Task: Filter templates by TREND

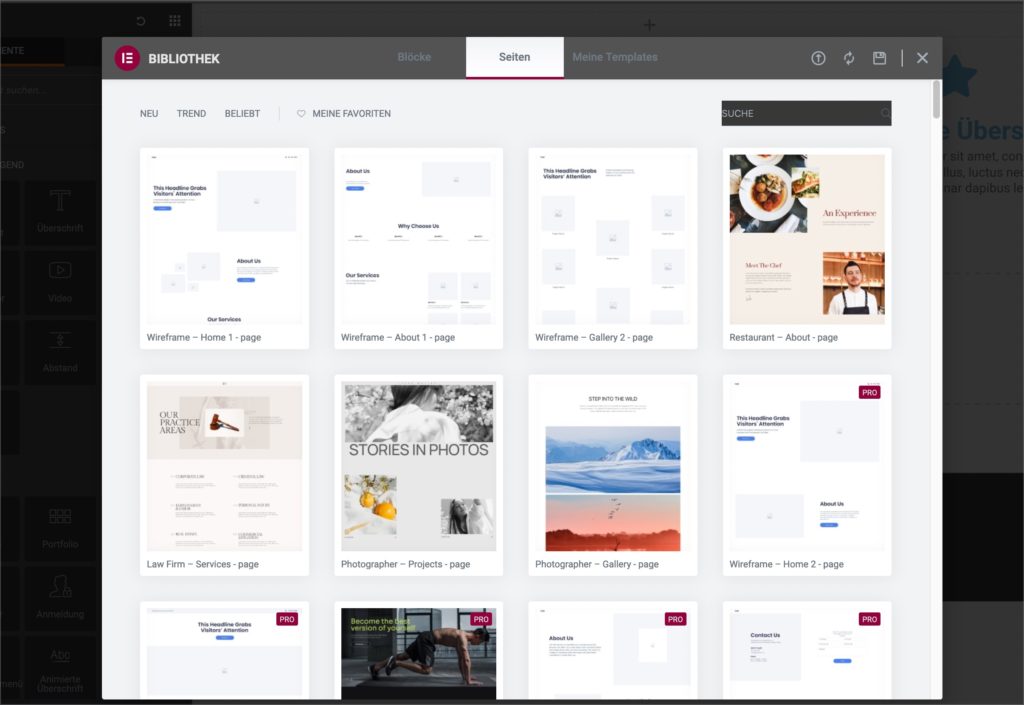Action: pos(191,114)
